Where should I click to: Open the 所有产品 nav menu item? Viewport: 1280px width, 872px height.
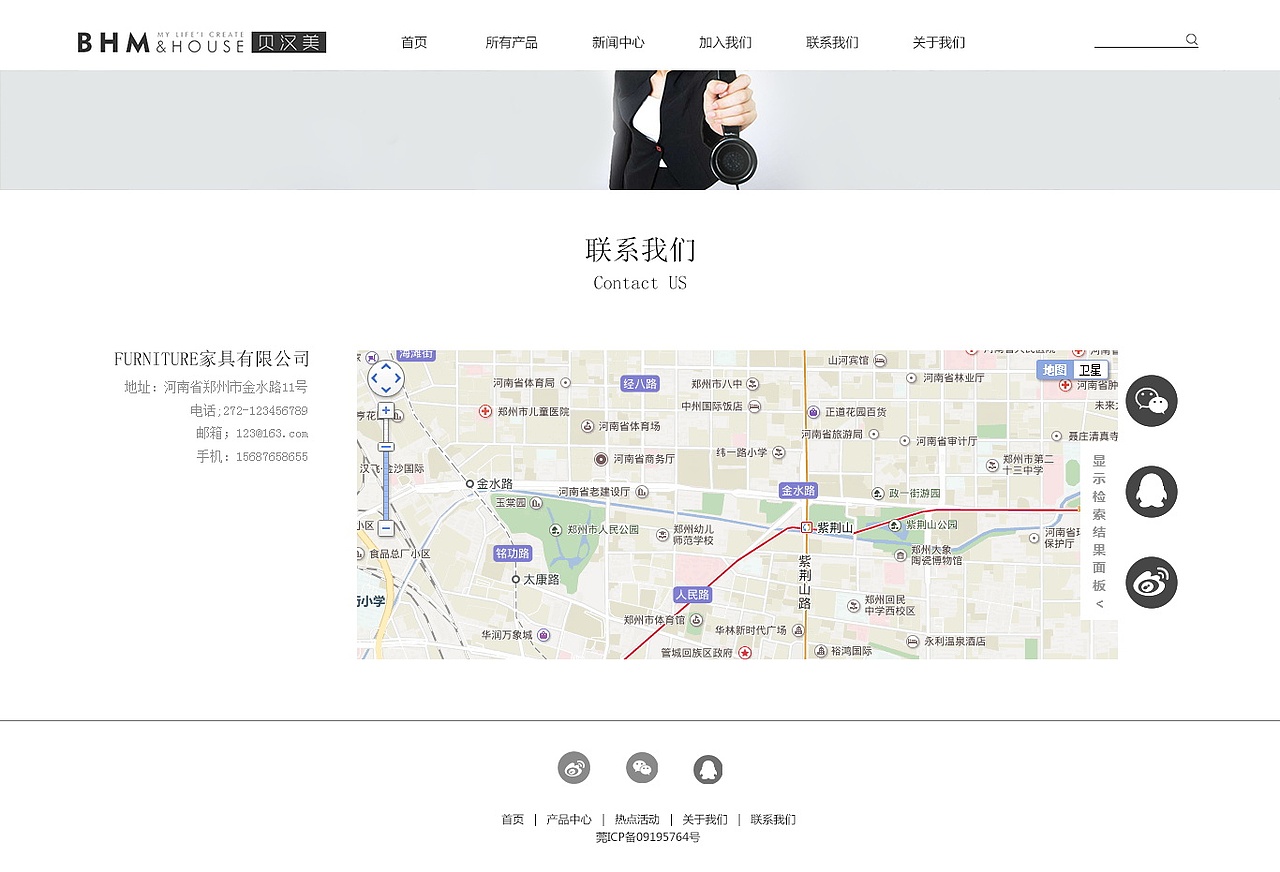click(511, 43)
